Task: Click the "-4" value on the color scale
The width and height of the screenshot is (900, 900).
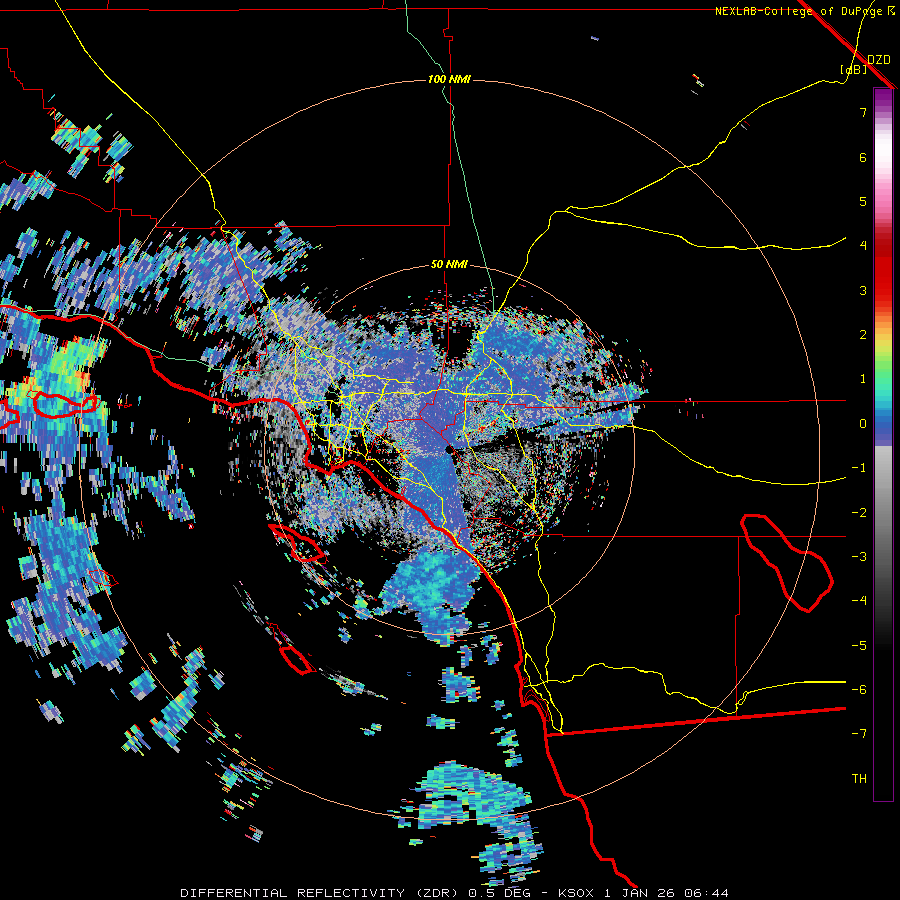Action: click(x=859, y=601)
